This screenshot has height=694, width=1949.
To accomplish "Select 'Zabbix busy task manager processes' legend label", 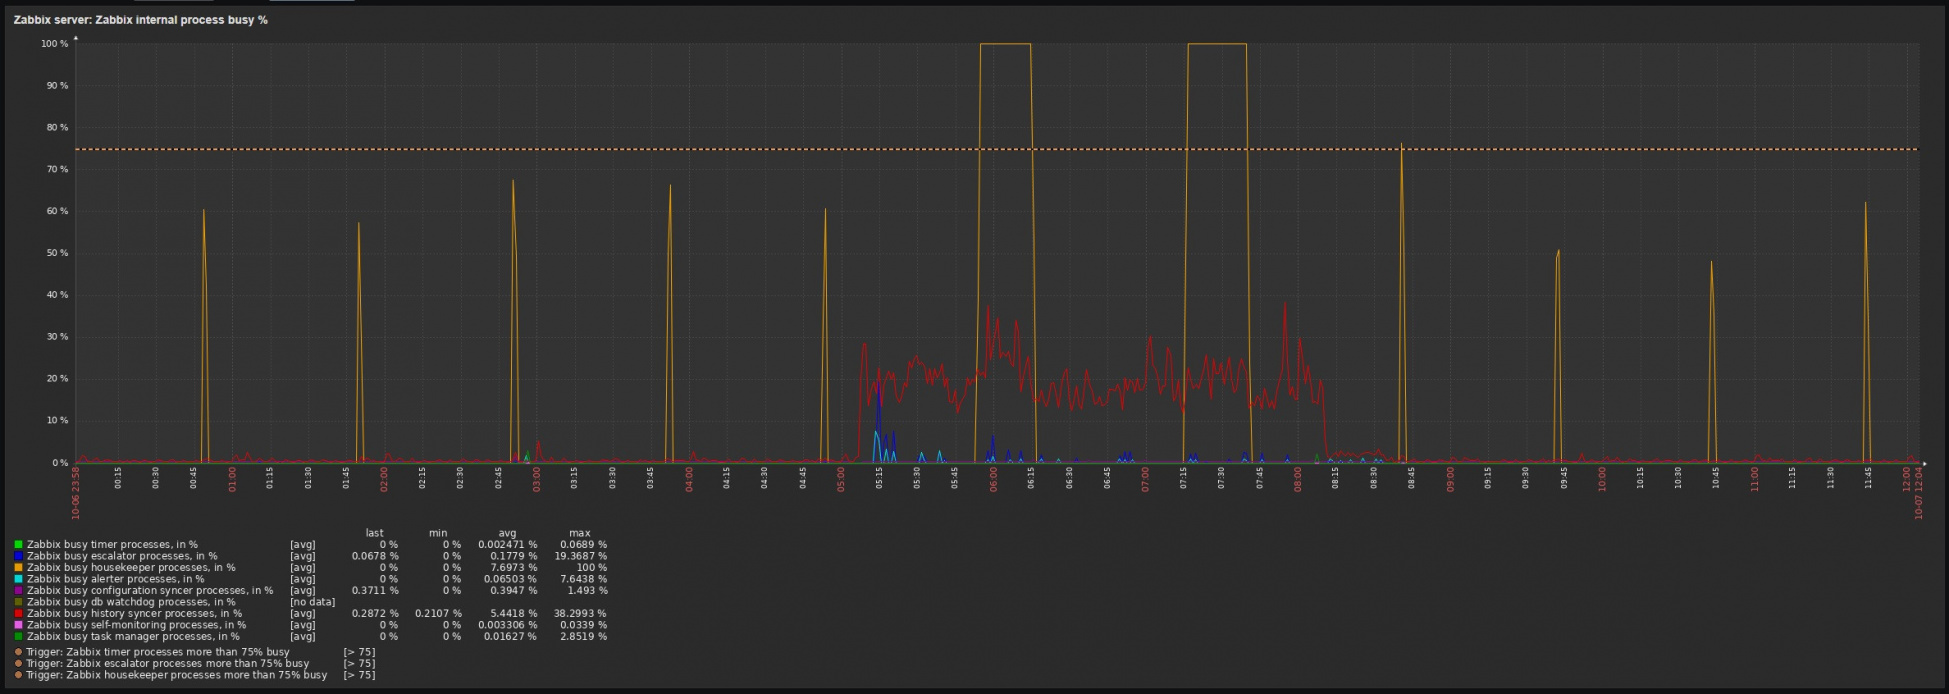I will pos(133,637).
